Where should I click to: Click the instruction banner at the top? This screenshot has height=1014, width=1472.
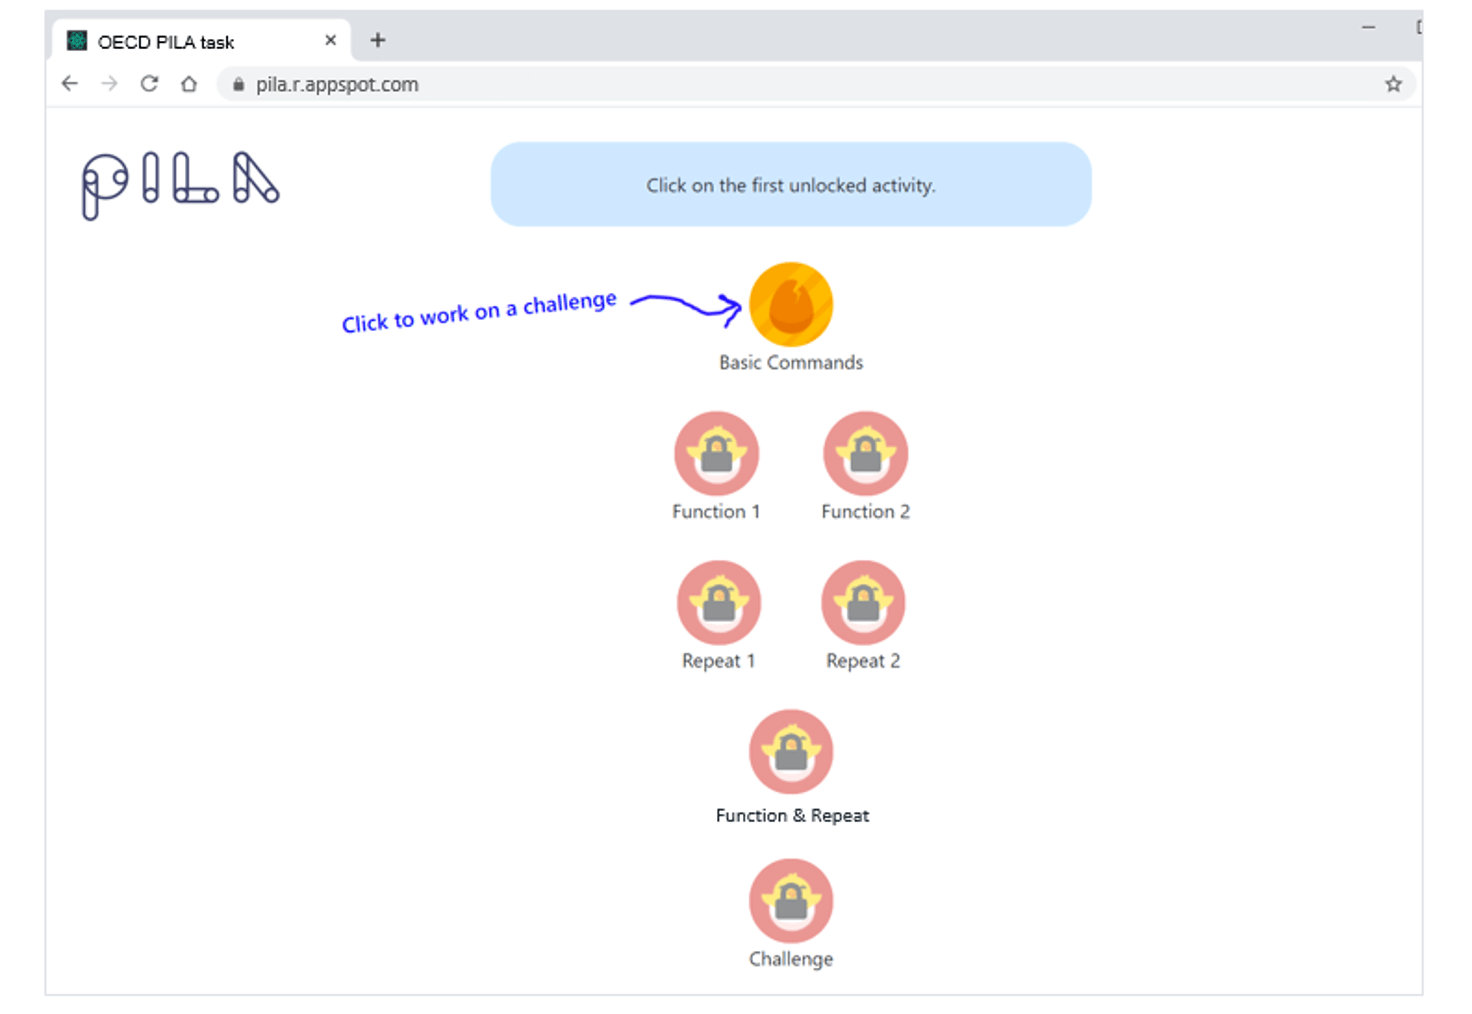click(790, 184)
